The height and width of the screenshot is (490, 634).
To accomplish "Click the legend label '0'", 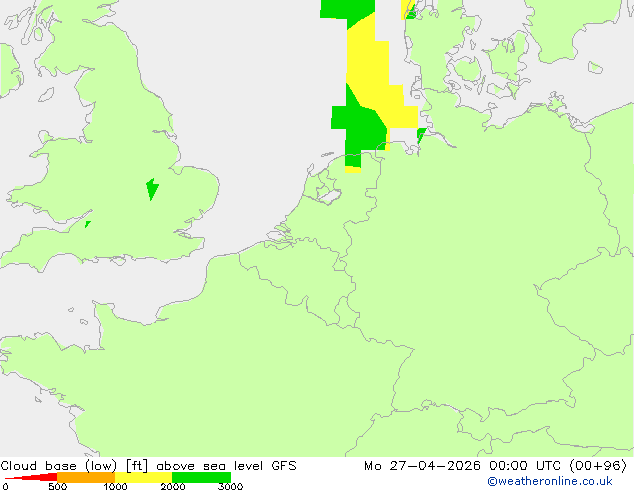I will [5, 486].
